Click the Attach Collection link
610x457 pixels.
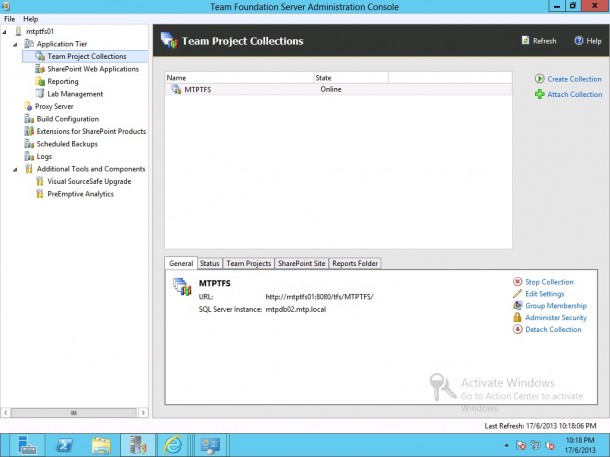pos(575,95)
